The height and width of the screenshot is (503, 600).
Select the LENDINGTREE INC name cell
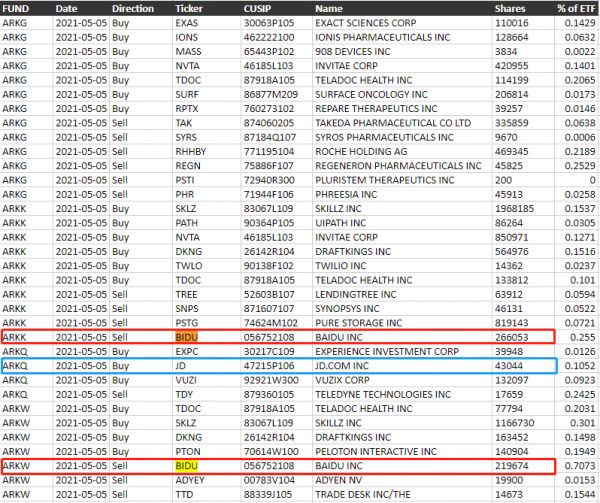click(x=356, y=294)
